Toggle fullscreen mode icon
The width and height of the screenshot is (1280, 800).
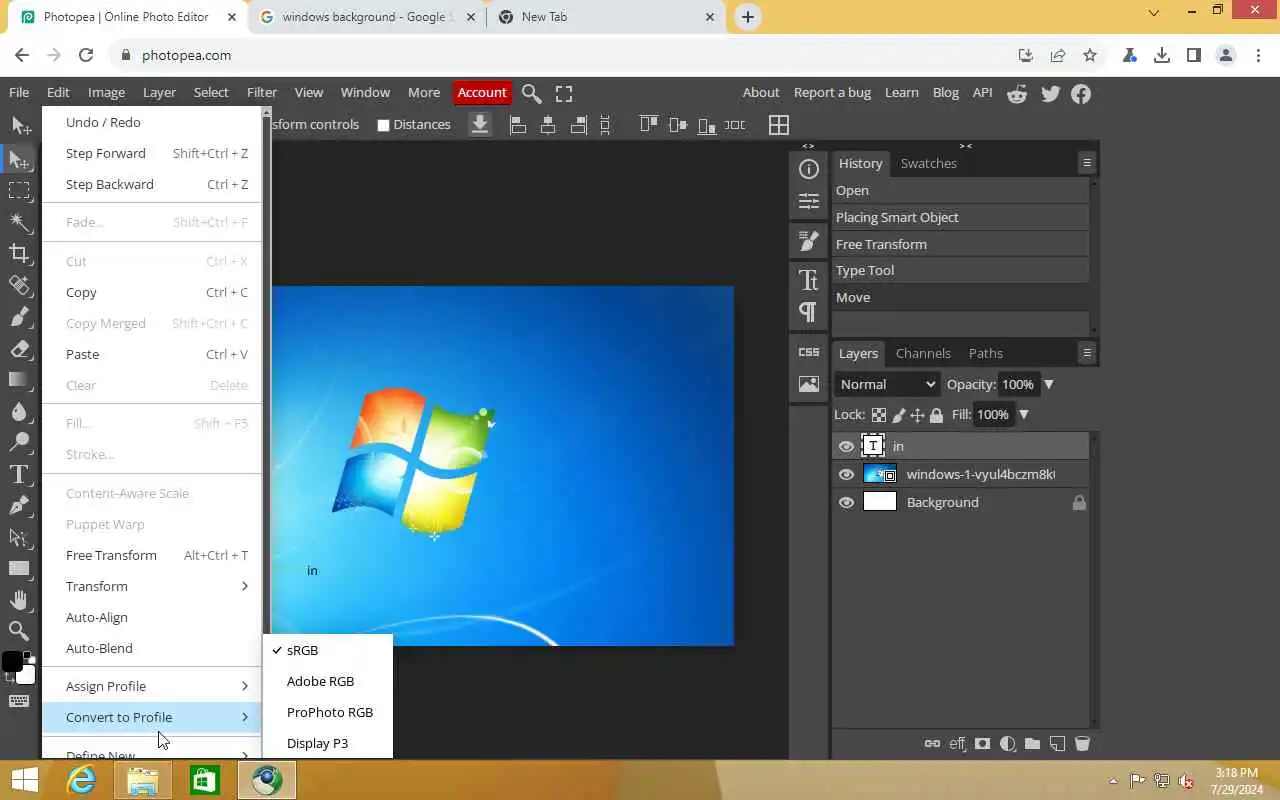(x=564, y=93)
